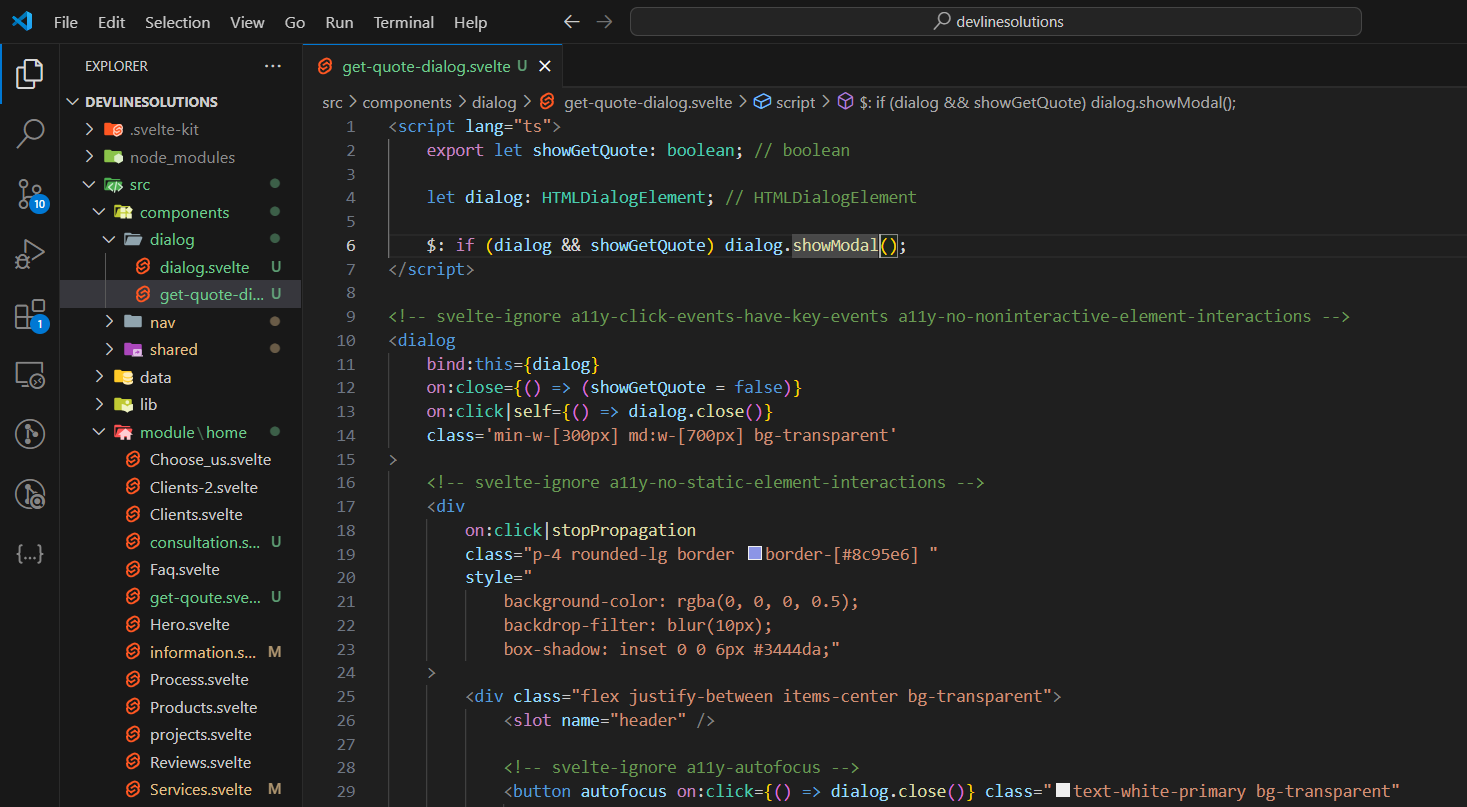The width and height of the screenshot is (1467, 807).
Task: Open the Run and Debug view
Action: tap(30, 254)
